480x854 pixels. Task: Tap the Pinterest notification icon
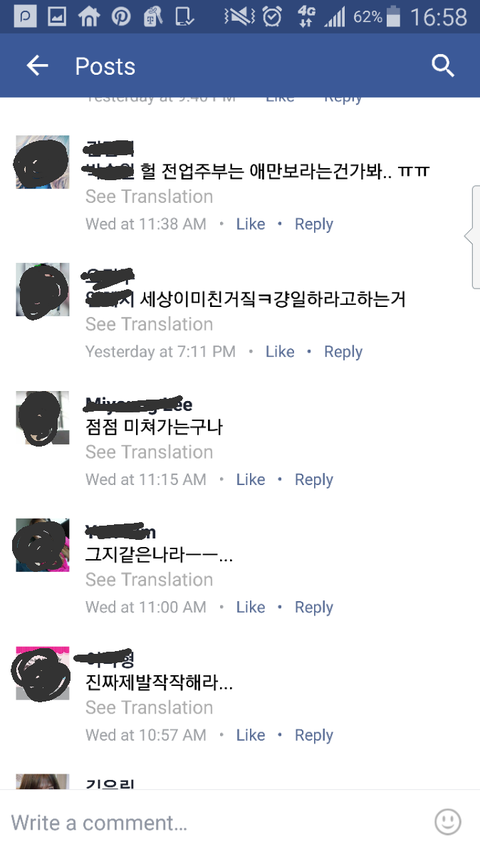pyautogui.click(x=121, y=17)
